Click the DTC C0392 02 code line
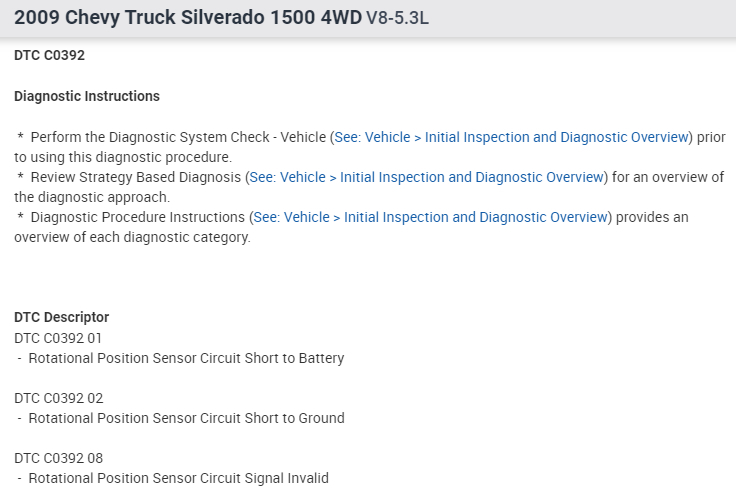 [58, 398]
